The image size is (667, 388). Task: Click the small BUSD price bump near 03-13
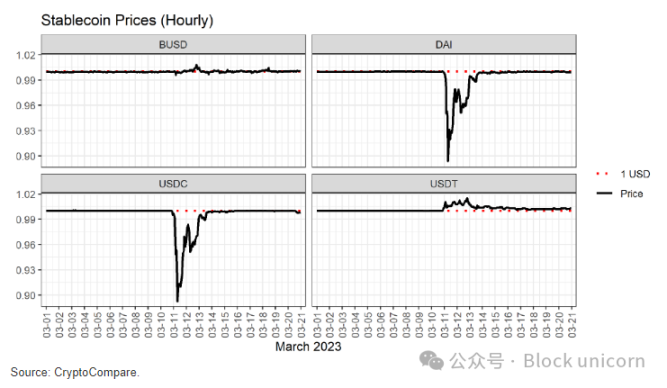tap(196, 66)
